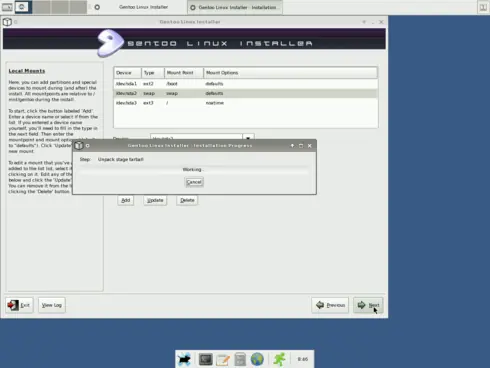Viewport: 490px width, 368px height.
Task: Cancel the stage tarball unpacking
Action: coord(194,182)
